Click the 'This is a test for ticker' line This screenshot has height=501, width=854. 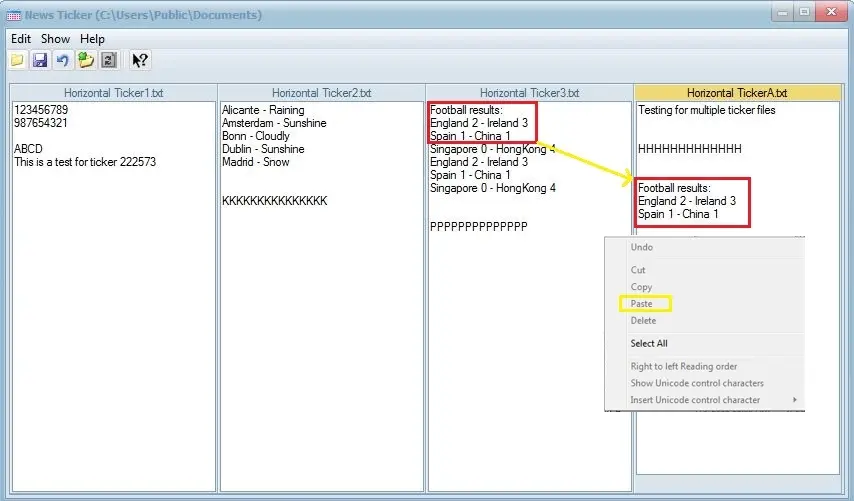[x=85, y=162]
